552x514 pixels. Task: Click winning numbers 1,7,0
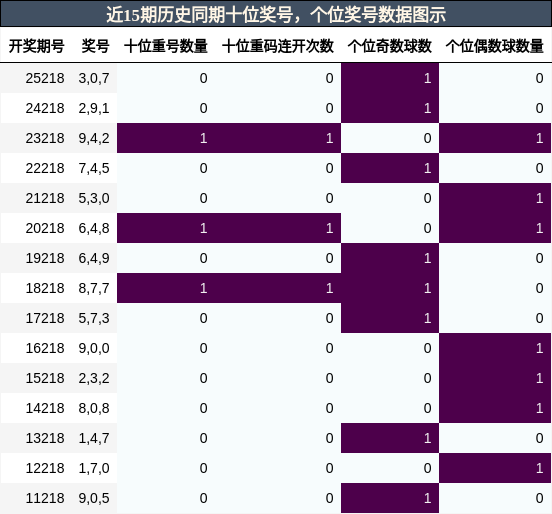[x=94, y=468]
